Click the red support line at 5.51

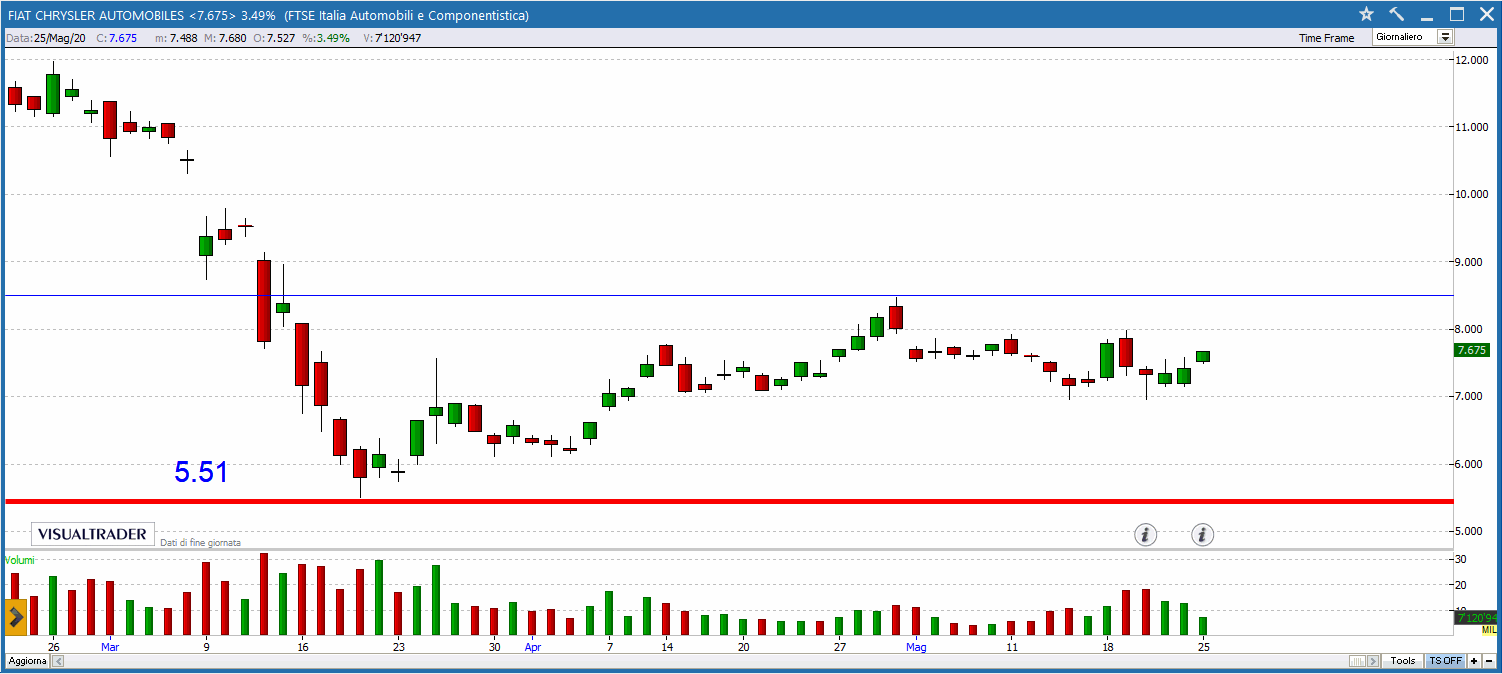coord(727,501)
